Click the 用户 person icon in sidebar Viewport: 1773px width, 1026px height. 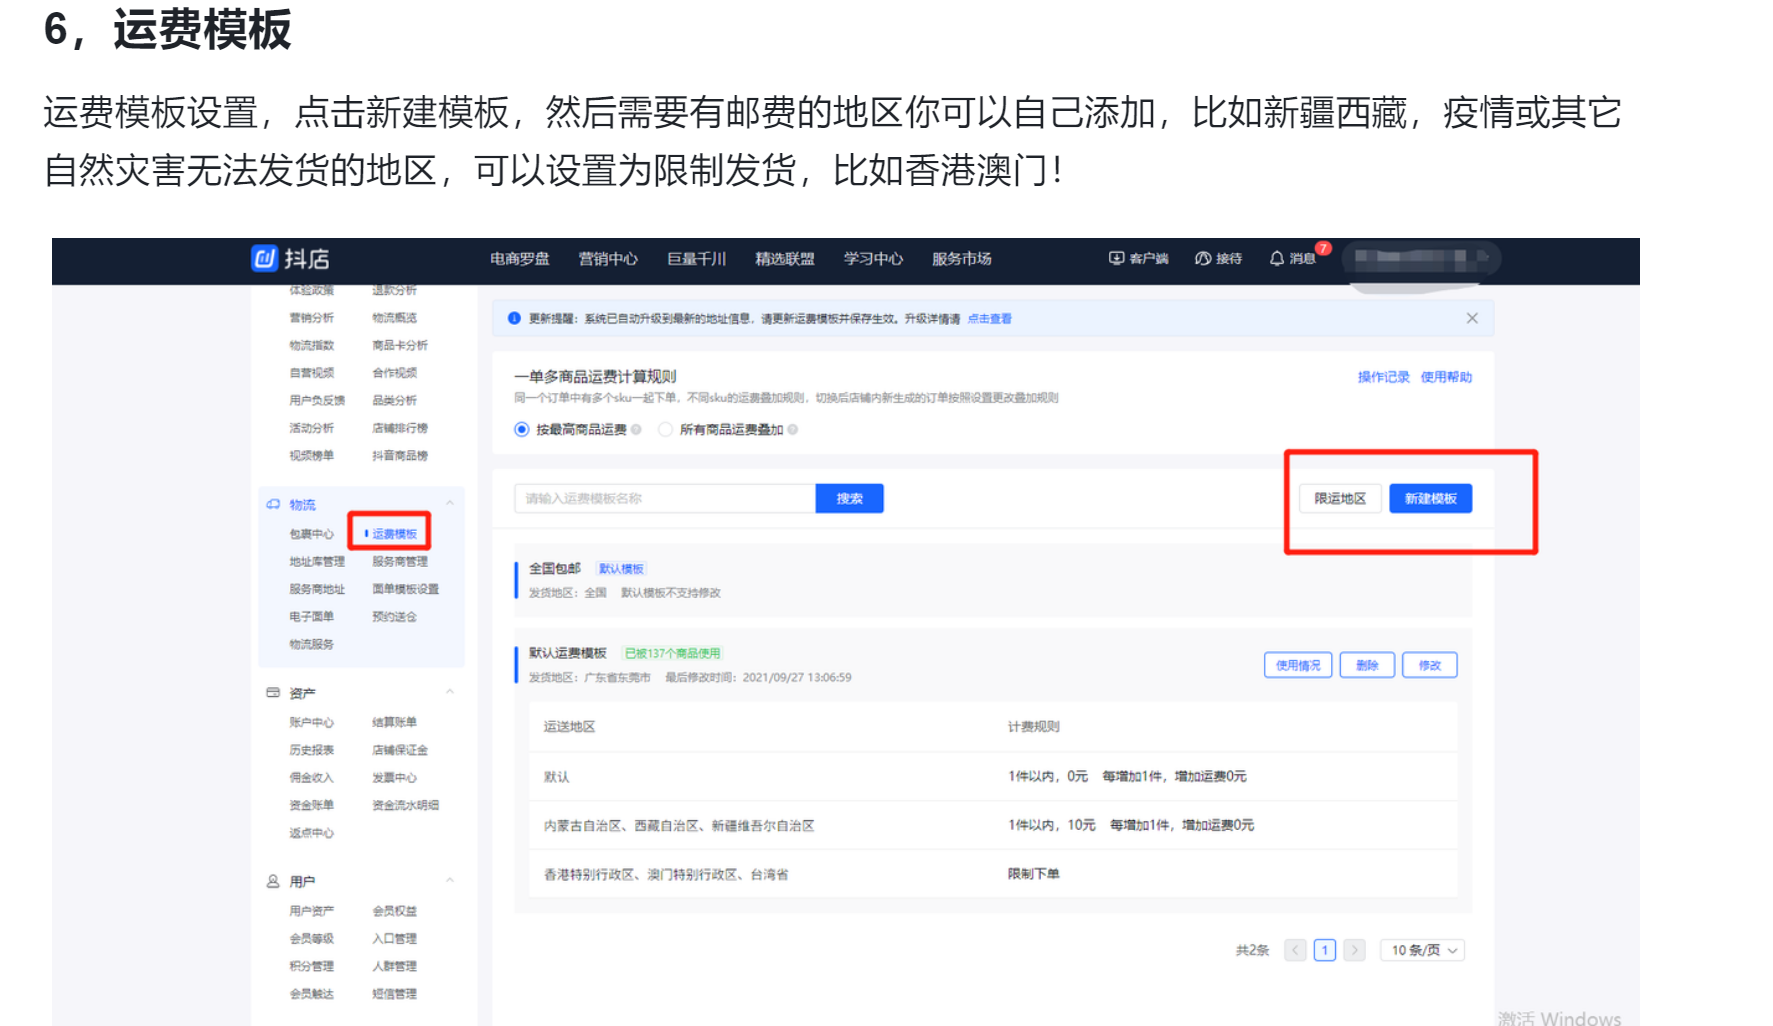coord(273,882)
